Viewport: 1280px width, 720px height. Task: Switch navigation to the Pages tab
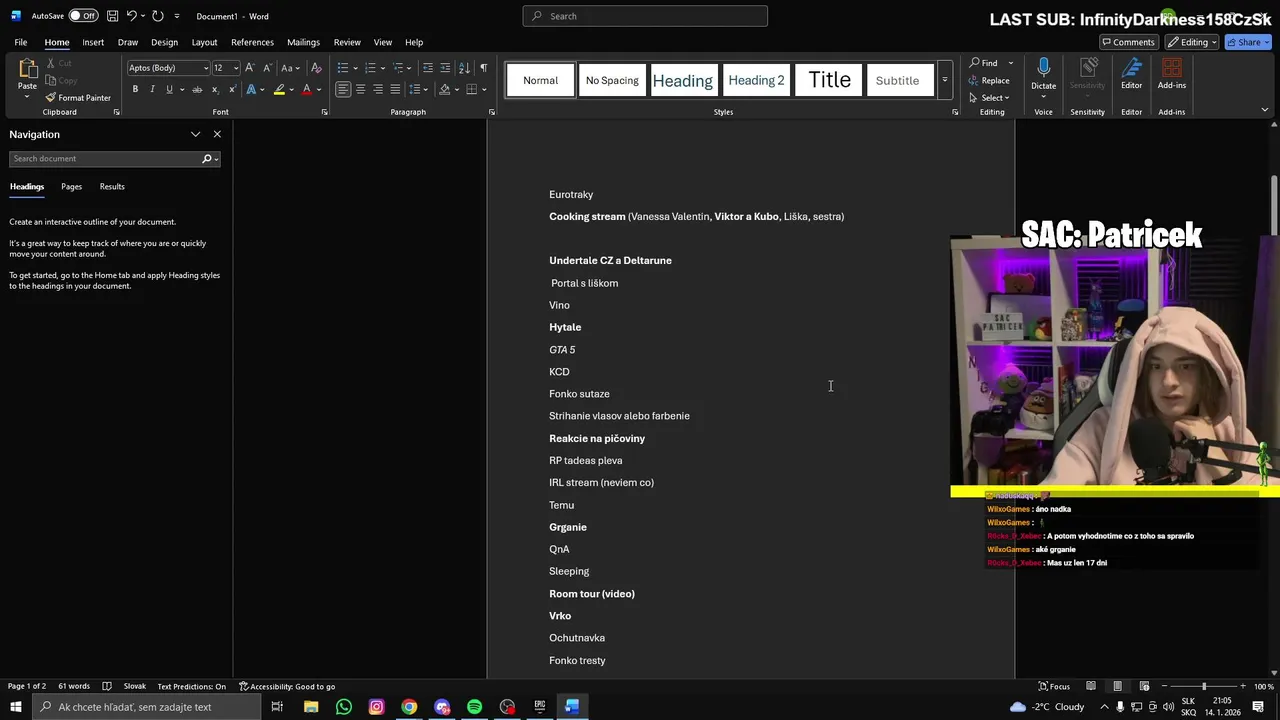coord(71,187)
